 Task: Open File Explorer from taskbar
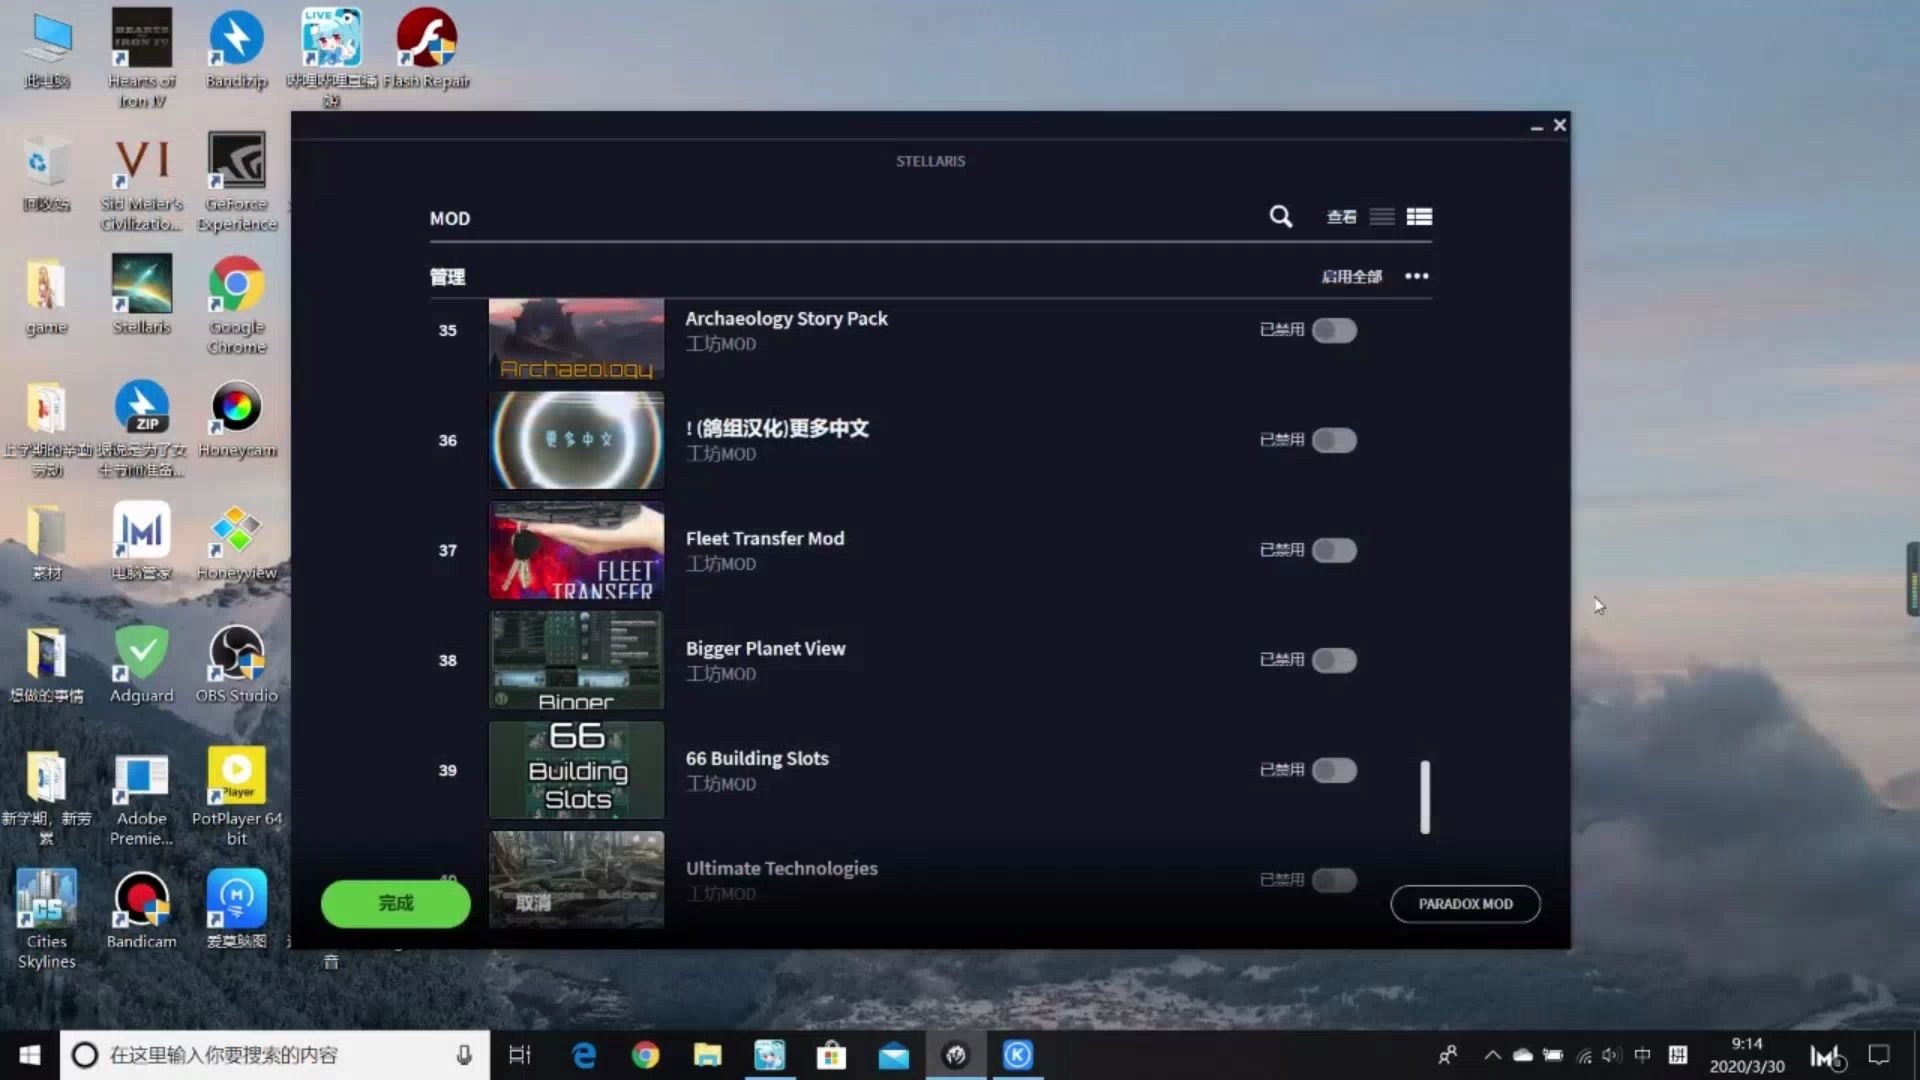(x=708, y=1055)
